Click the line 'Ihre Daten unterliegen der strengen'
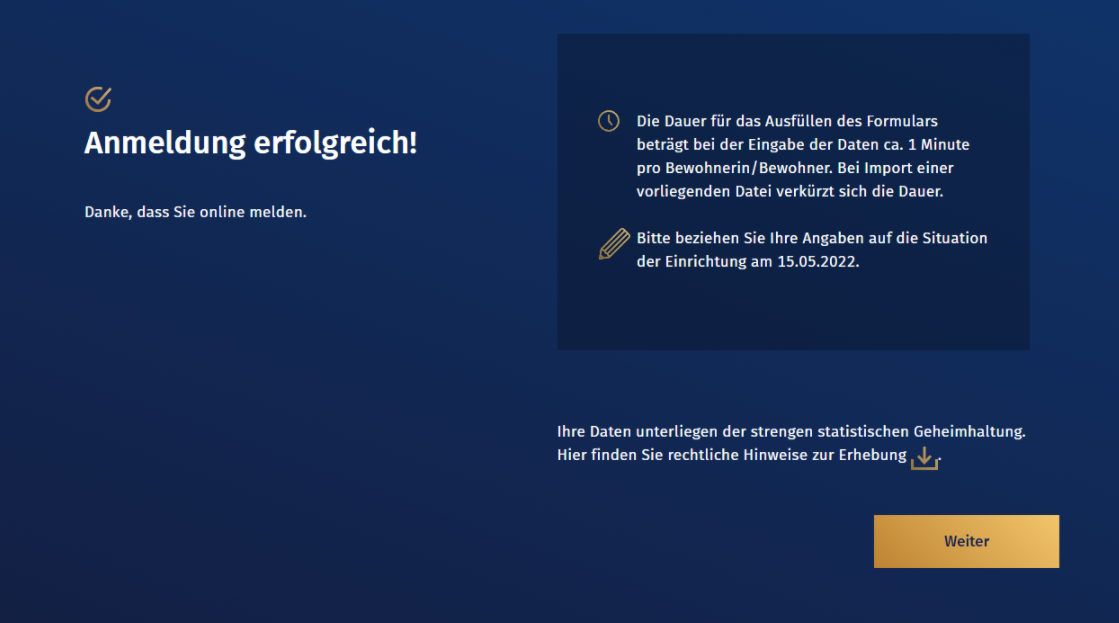1119x623 pixels. (680, 432)
